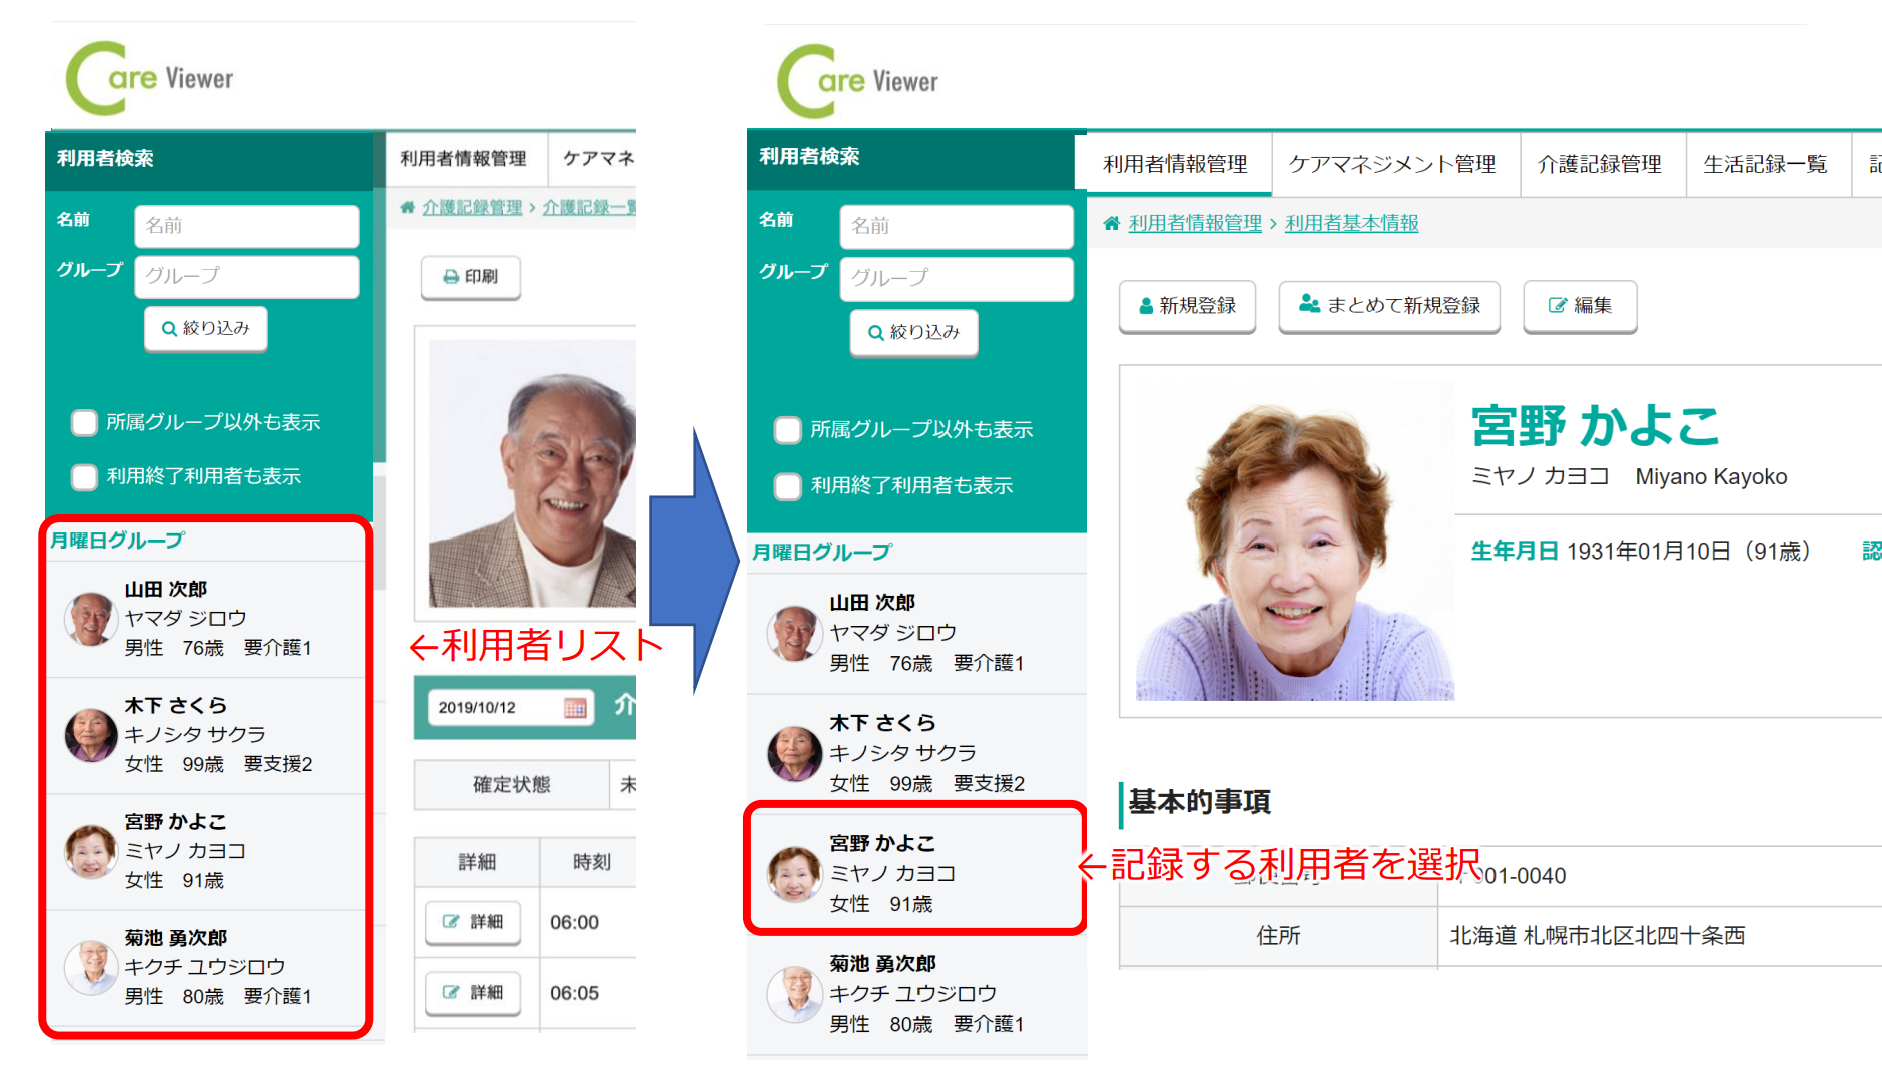Enable 所属グループ以外も表示 checkbox in right panel

click(788, 430)
